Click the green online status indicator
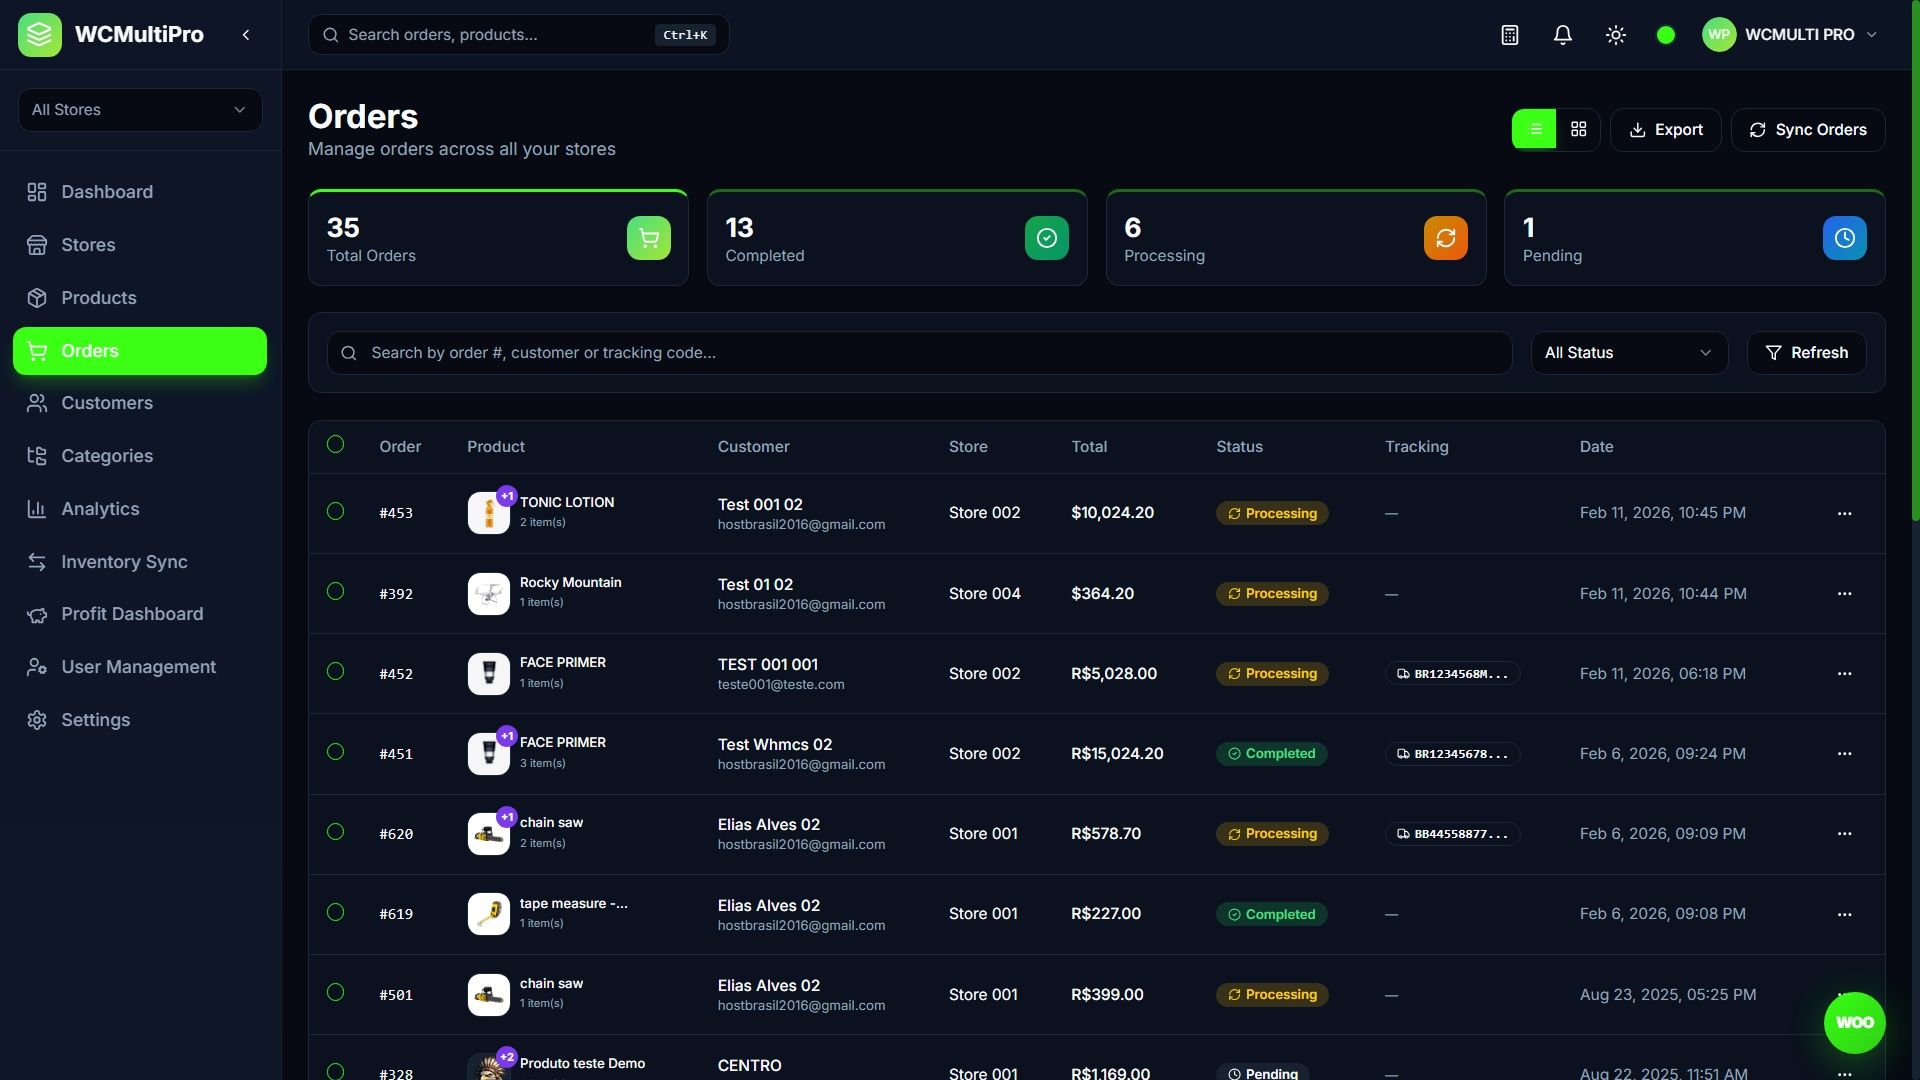This screenshot has height=1080, width=1920. [x=1665, y=35]
